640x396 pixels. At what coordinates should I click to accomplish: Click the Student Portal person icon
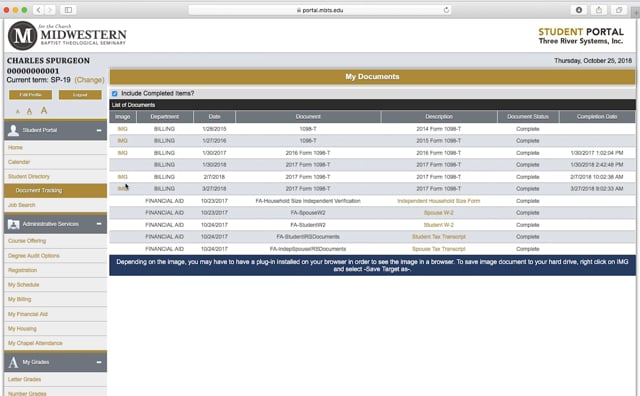[x=13, y=130]
